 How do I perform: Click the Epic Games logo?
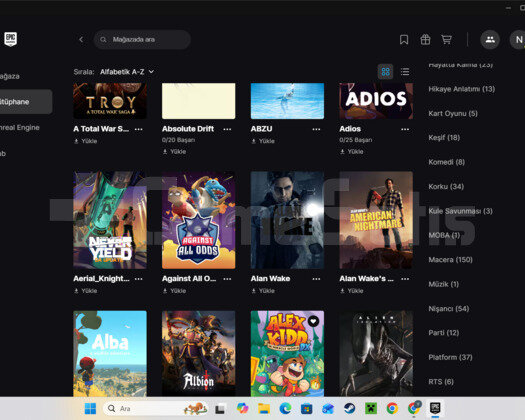pyautogui.click(x=10, y=39)
